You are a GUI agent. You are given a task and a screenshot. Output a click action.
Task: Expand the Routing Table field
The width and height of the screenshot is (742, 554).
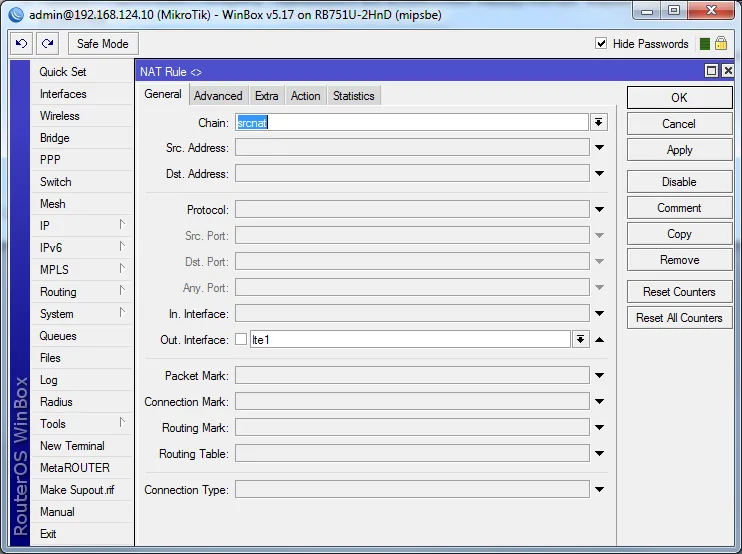(x=599, y=453)
